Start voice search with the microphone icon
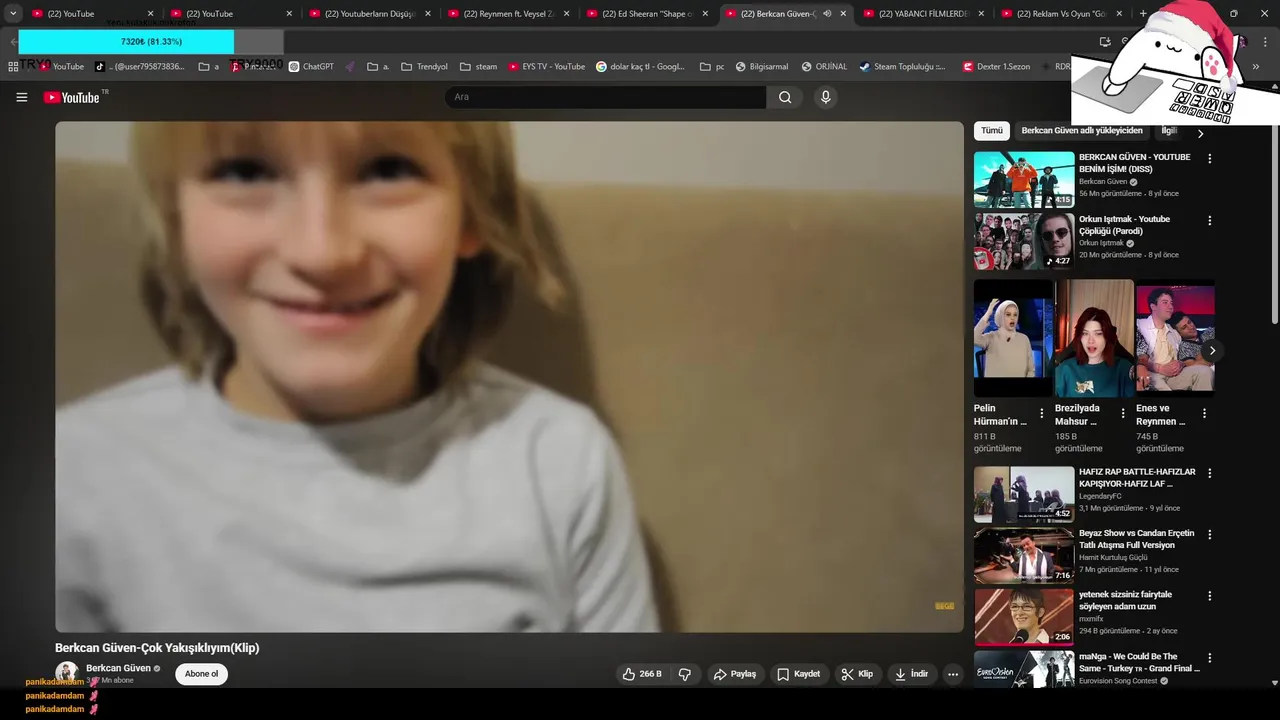 [x=825, y=97]
